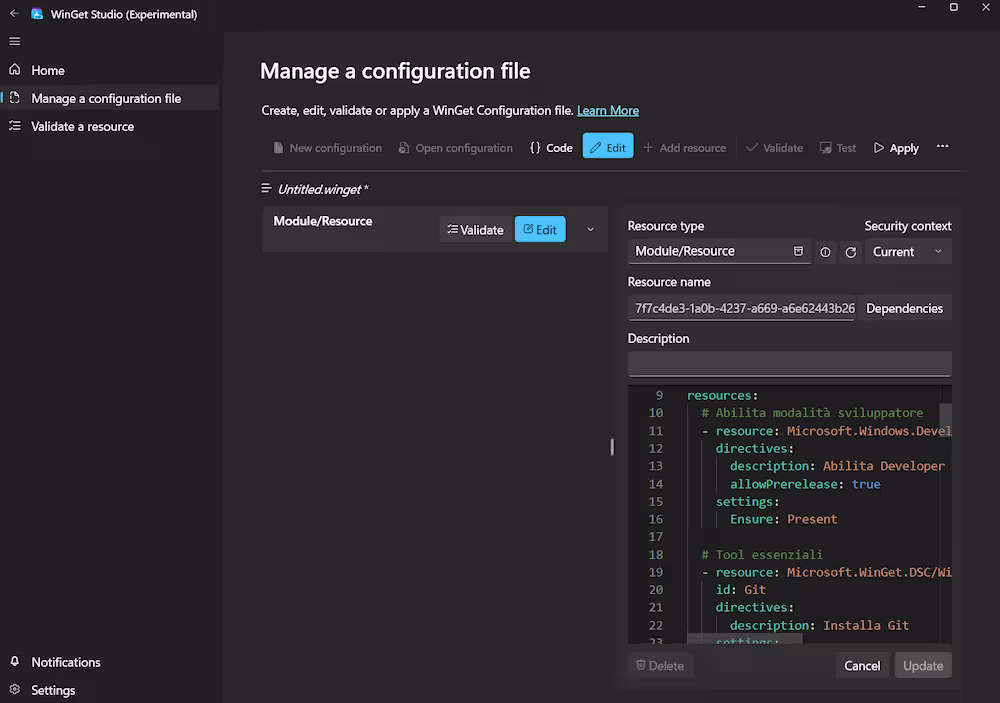Click Open configuration
The image size is (1000, 703).
(x=455, y=148)
